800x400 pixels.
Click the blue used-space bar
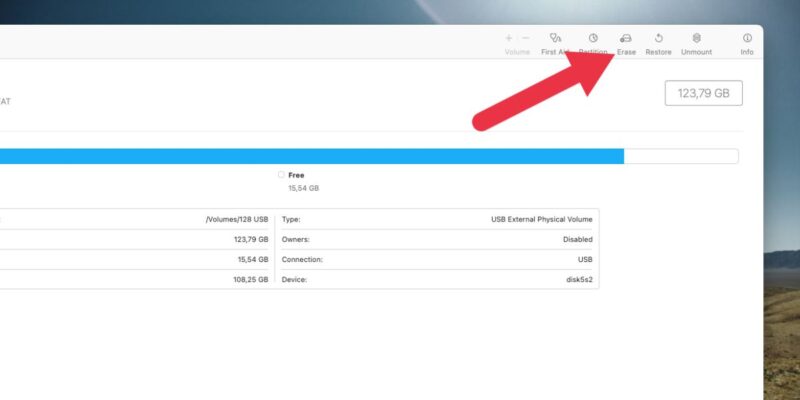tap(312, 156)
